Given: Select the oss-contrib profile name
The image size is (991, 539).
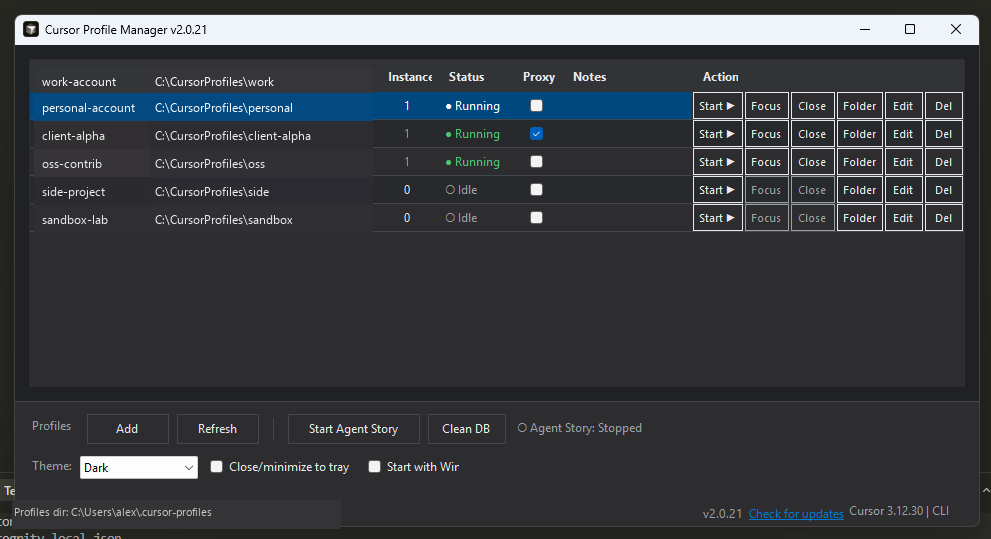Looking at the screenshot, I should pyautogui.click(x=71, y=164).
